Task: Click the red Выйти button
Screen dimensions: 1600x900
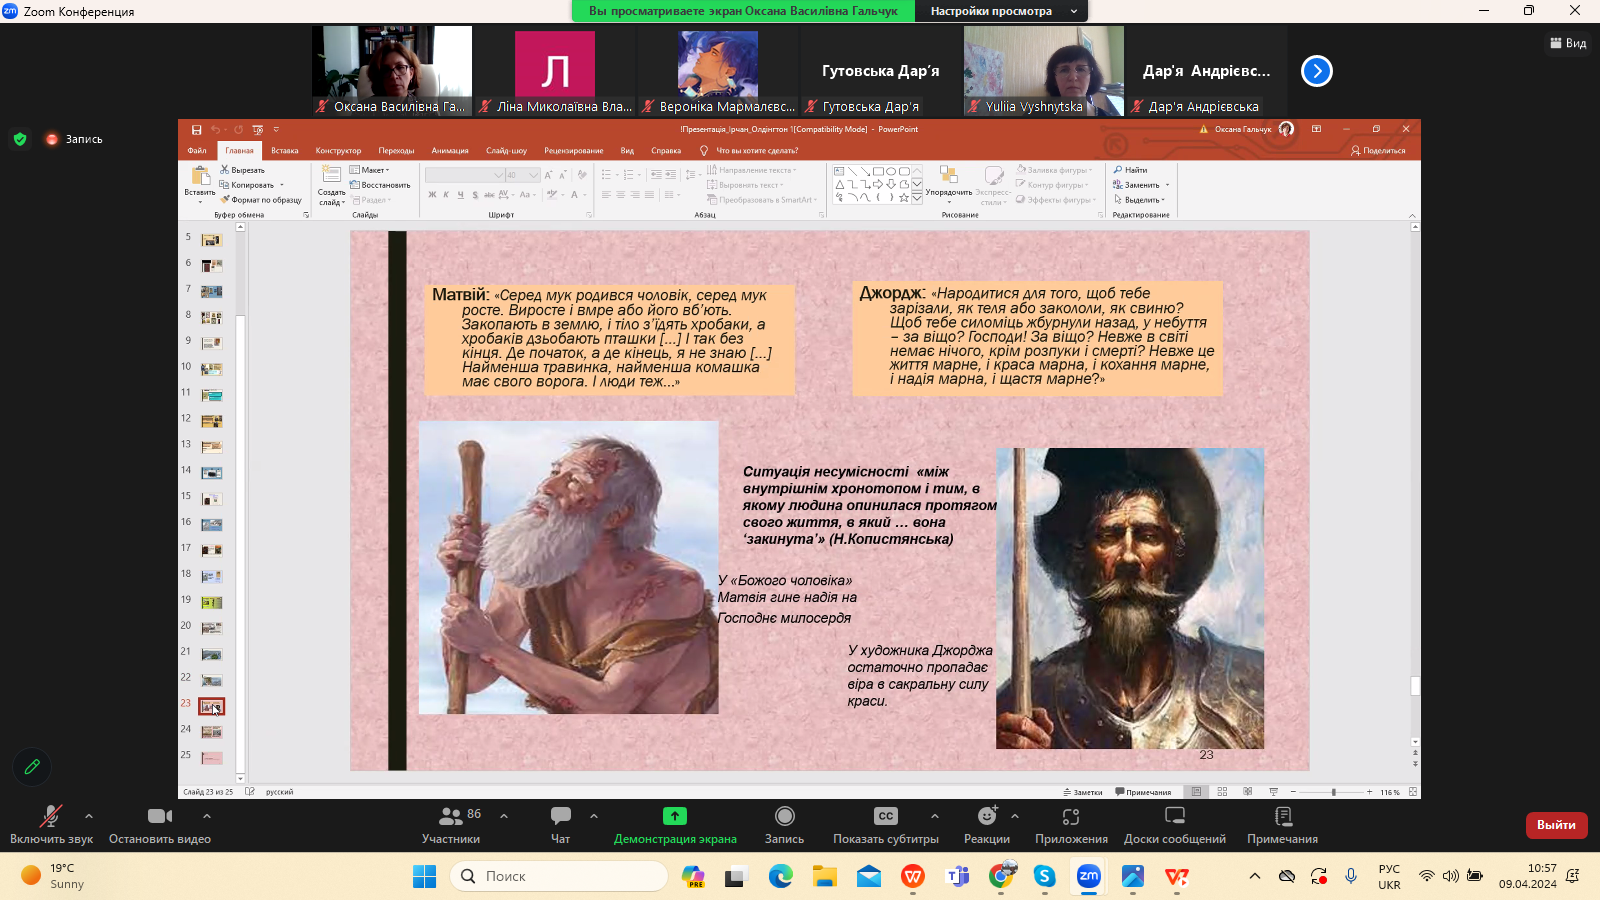Action: pyautogui.click(x=1556, y=825)
